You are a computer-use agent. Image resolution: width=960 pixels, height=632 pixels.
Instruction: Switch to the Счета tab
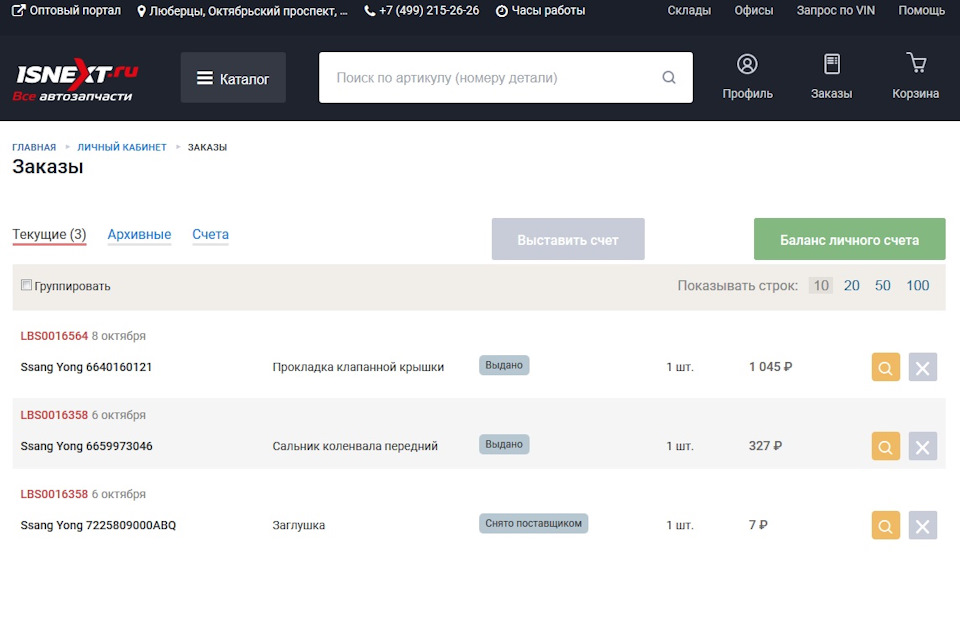pos(210,235)
